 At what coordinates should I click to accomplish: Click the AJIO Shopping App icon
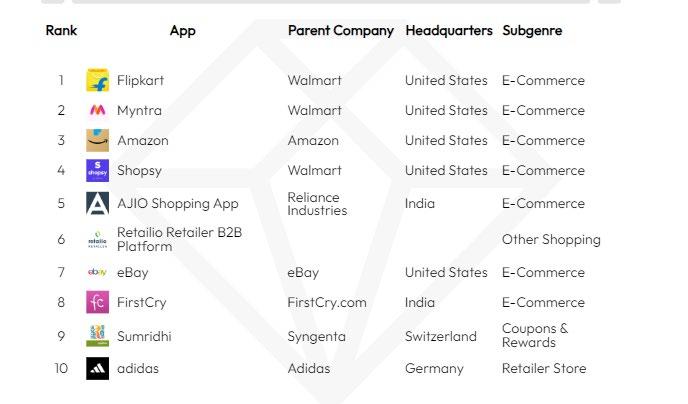point(97,204)
